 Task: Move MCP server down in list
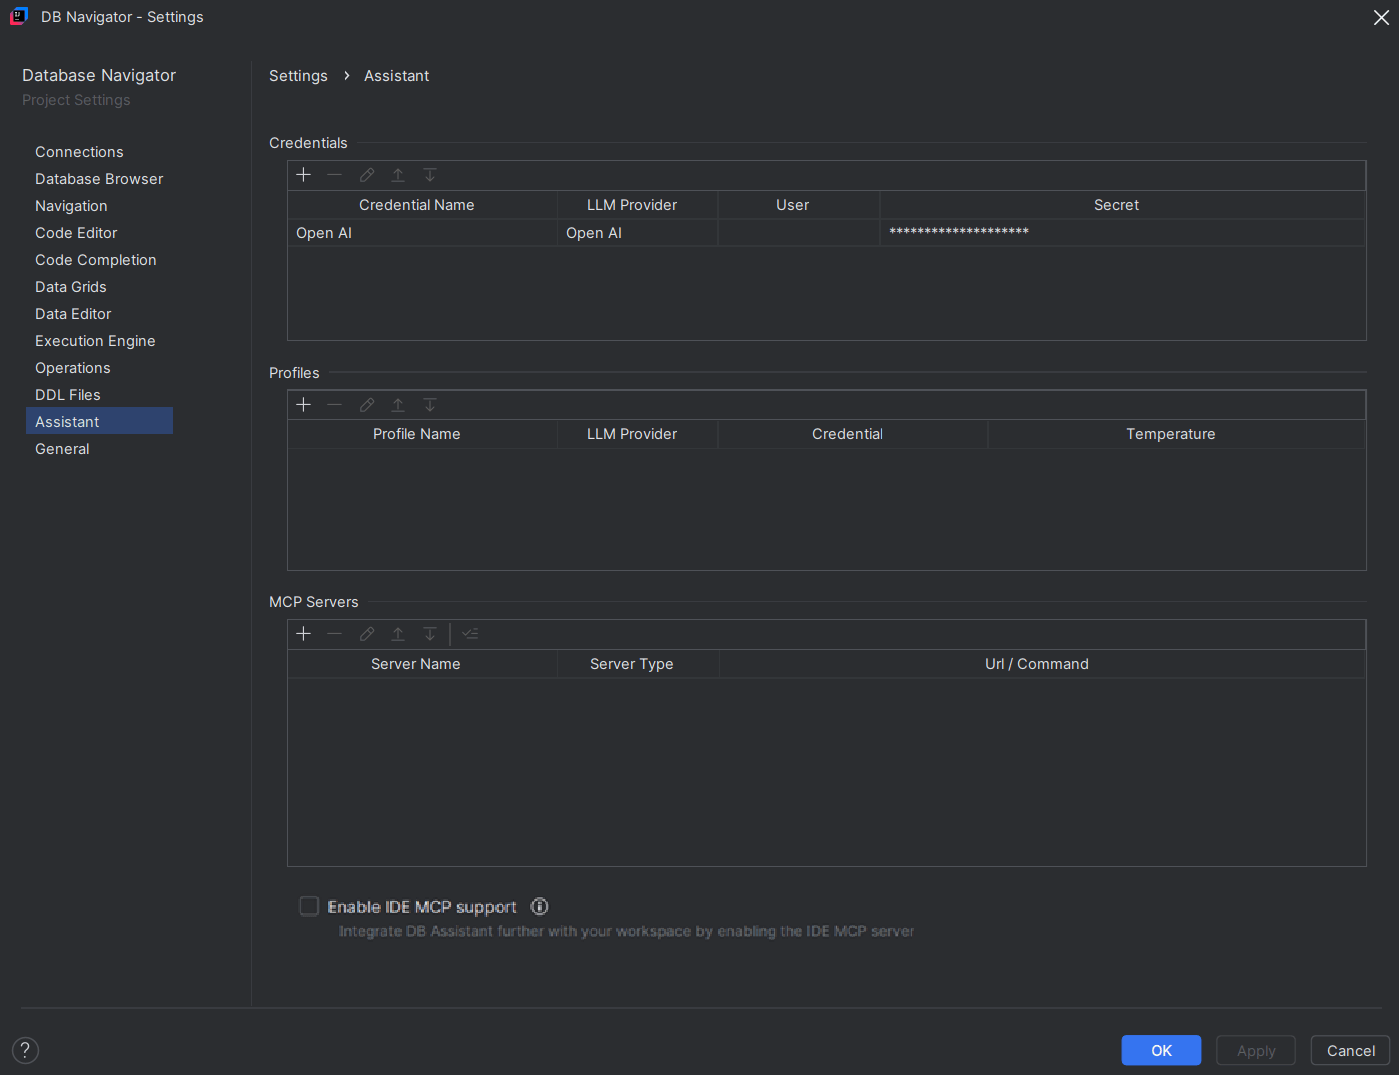point(430,634)
